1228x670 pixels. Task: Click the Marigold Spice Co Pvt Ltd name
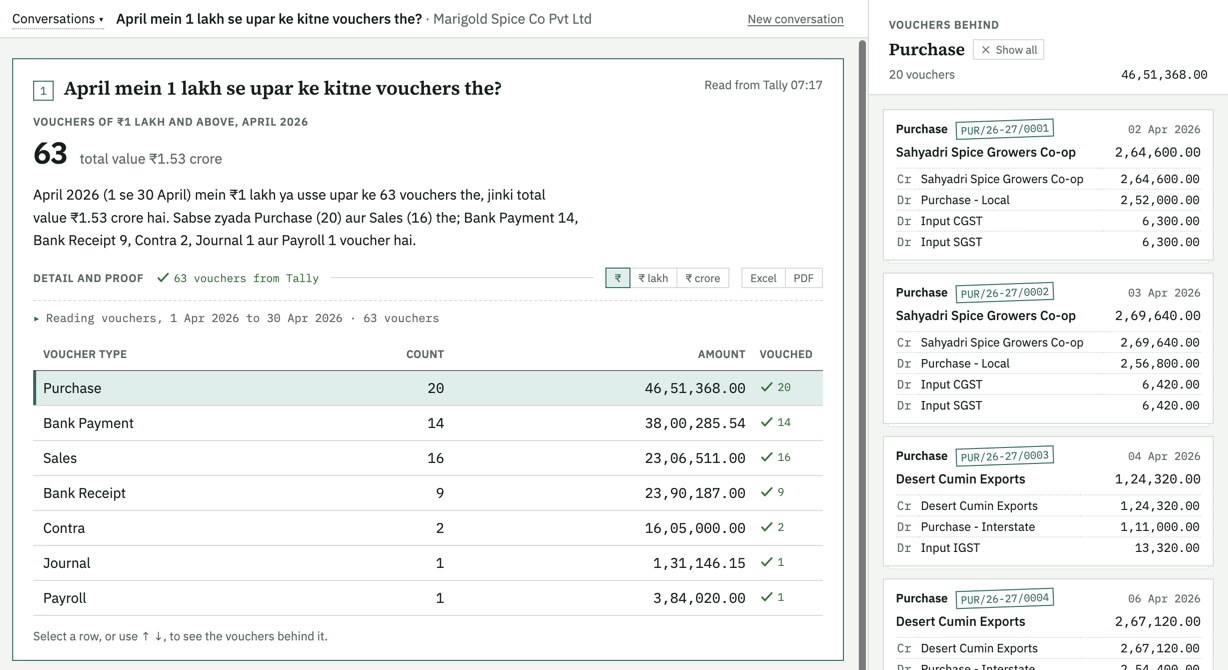tap(512, 19)
